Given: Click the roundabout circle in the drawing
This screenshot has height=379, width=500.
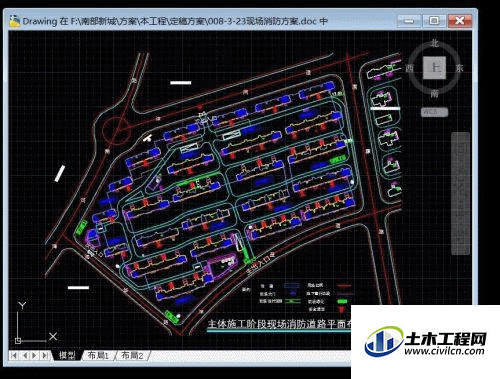Looking at the screenshot, I should (116, 131).
